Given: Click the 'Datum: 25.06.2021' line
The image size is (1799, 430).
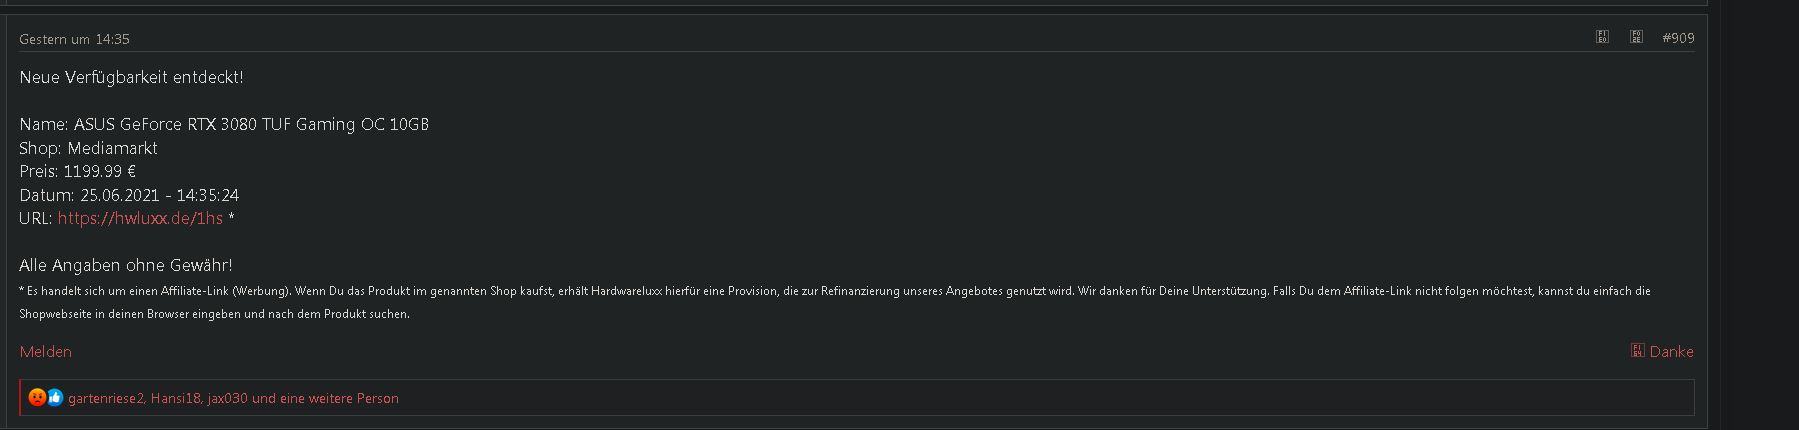Looking at the screenshot, I should pyautogui.click(x=128, y=195).
